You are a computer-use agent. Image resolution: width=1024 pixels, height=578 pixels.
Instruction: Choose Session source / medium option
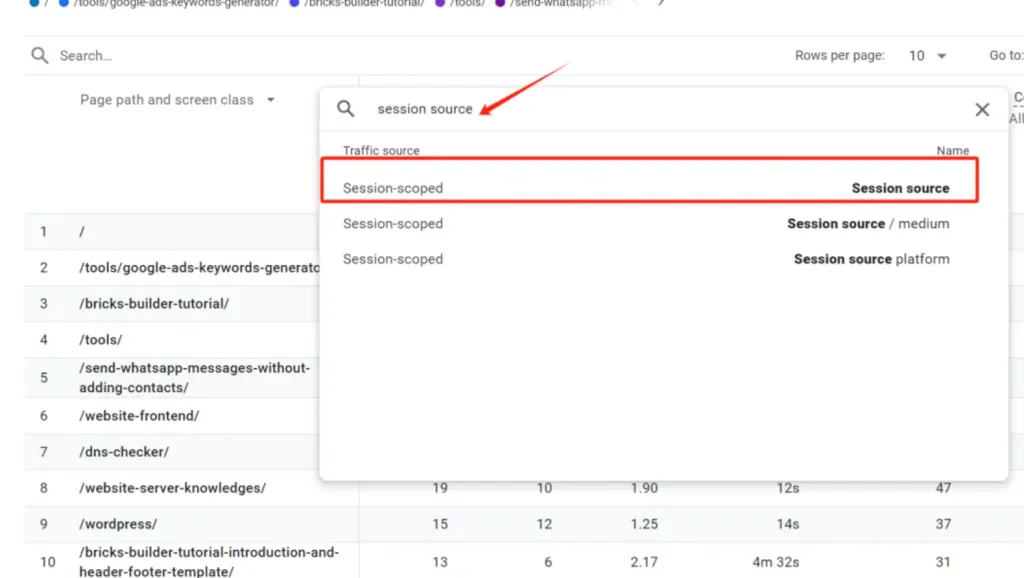648,224
